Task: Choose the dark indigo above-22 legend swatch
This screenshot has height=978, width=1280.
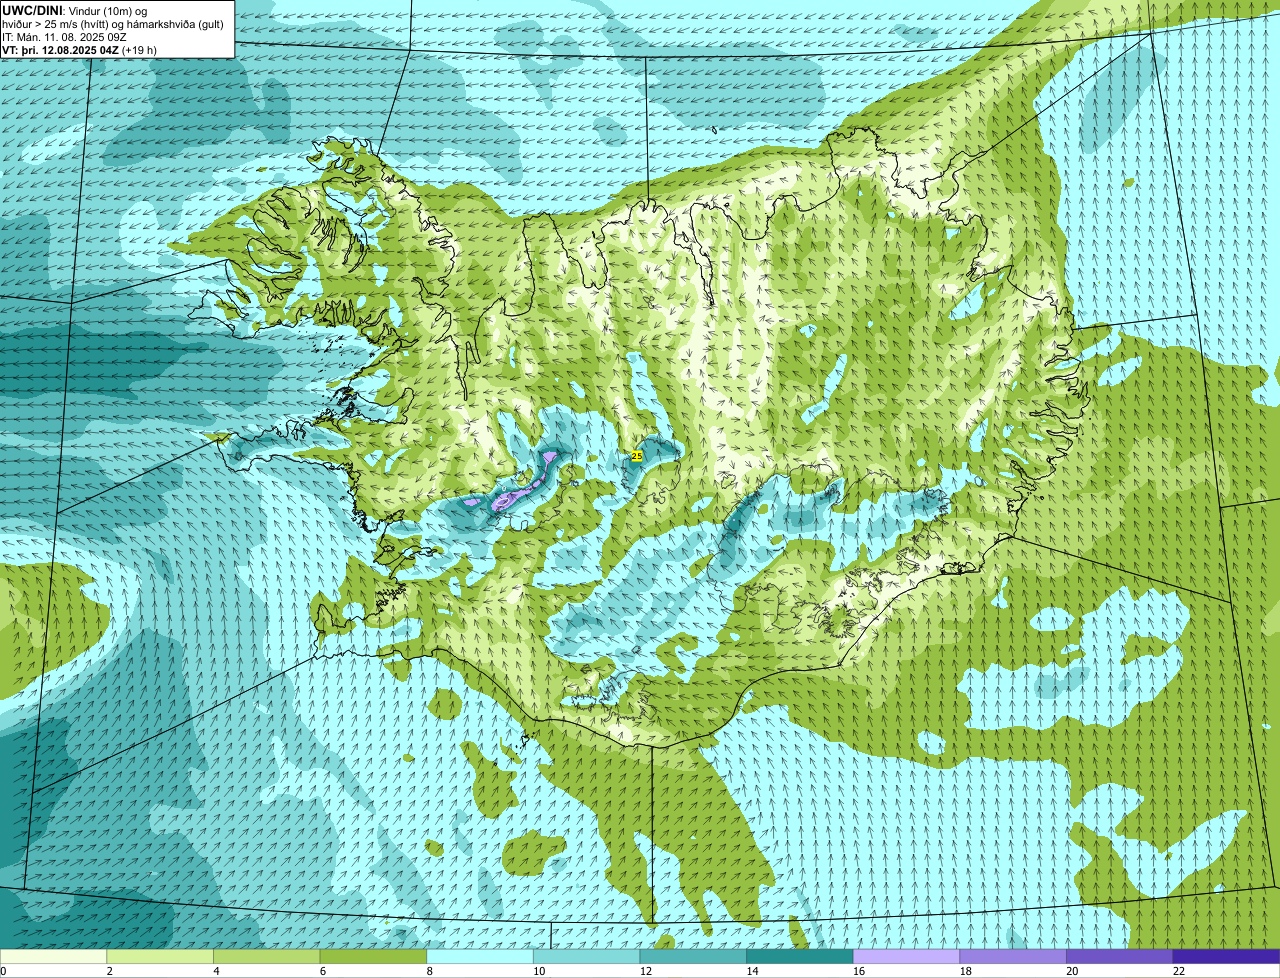Action: 1226,956
